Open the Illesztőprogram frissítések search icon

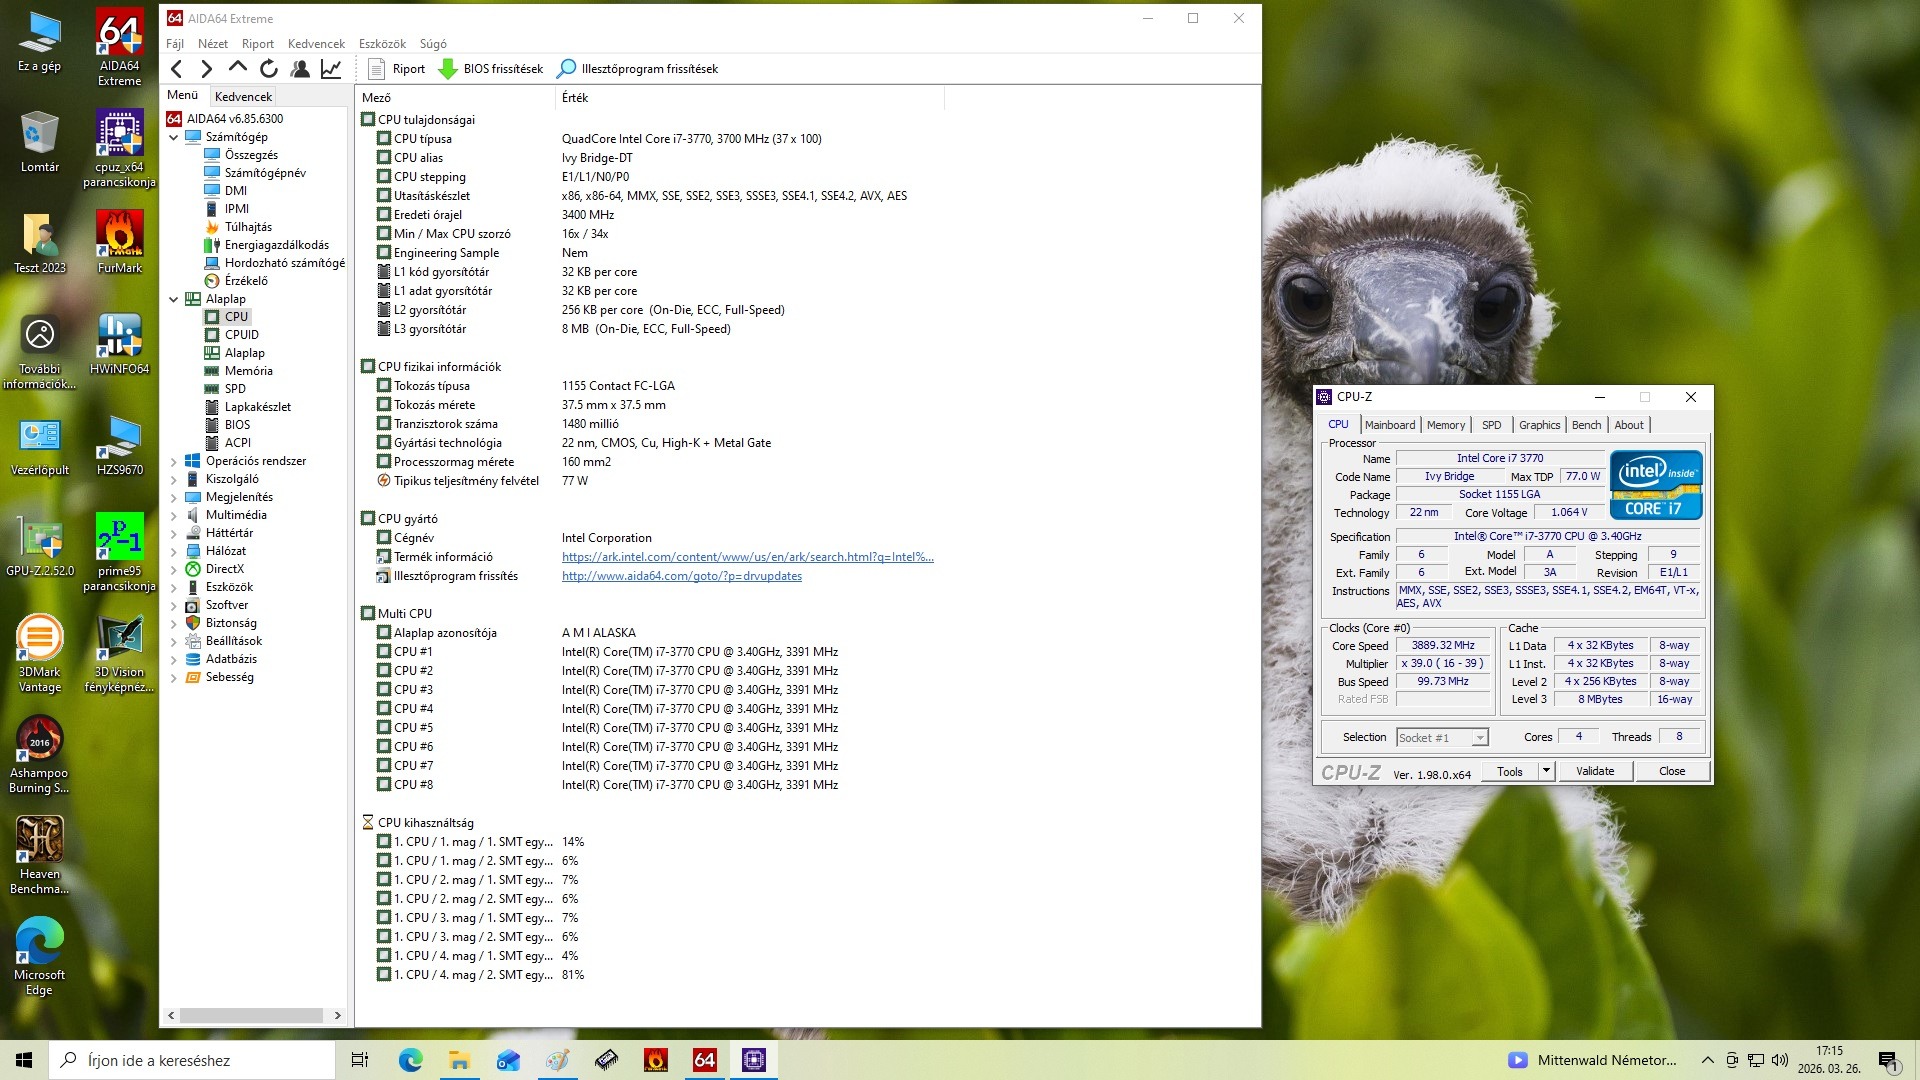click(x=566, y=69)
